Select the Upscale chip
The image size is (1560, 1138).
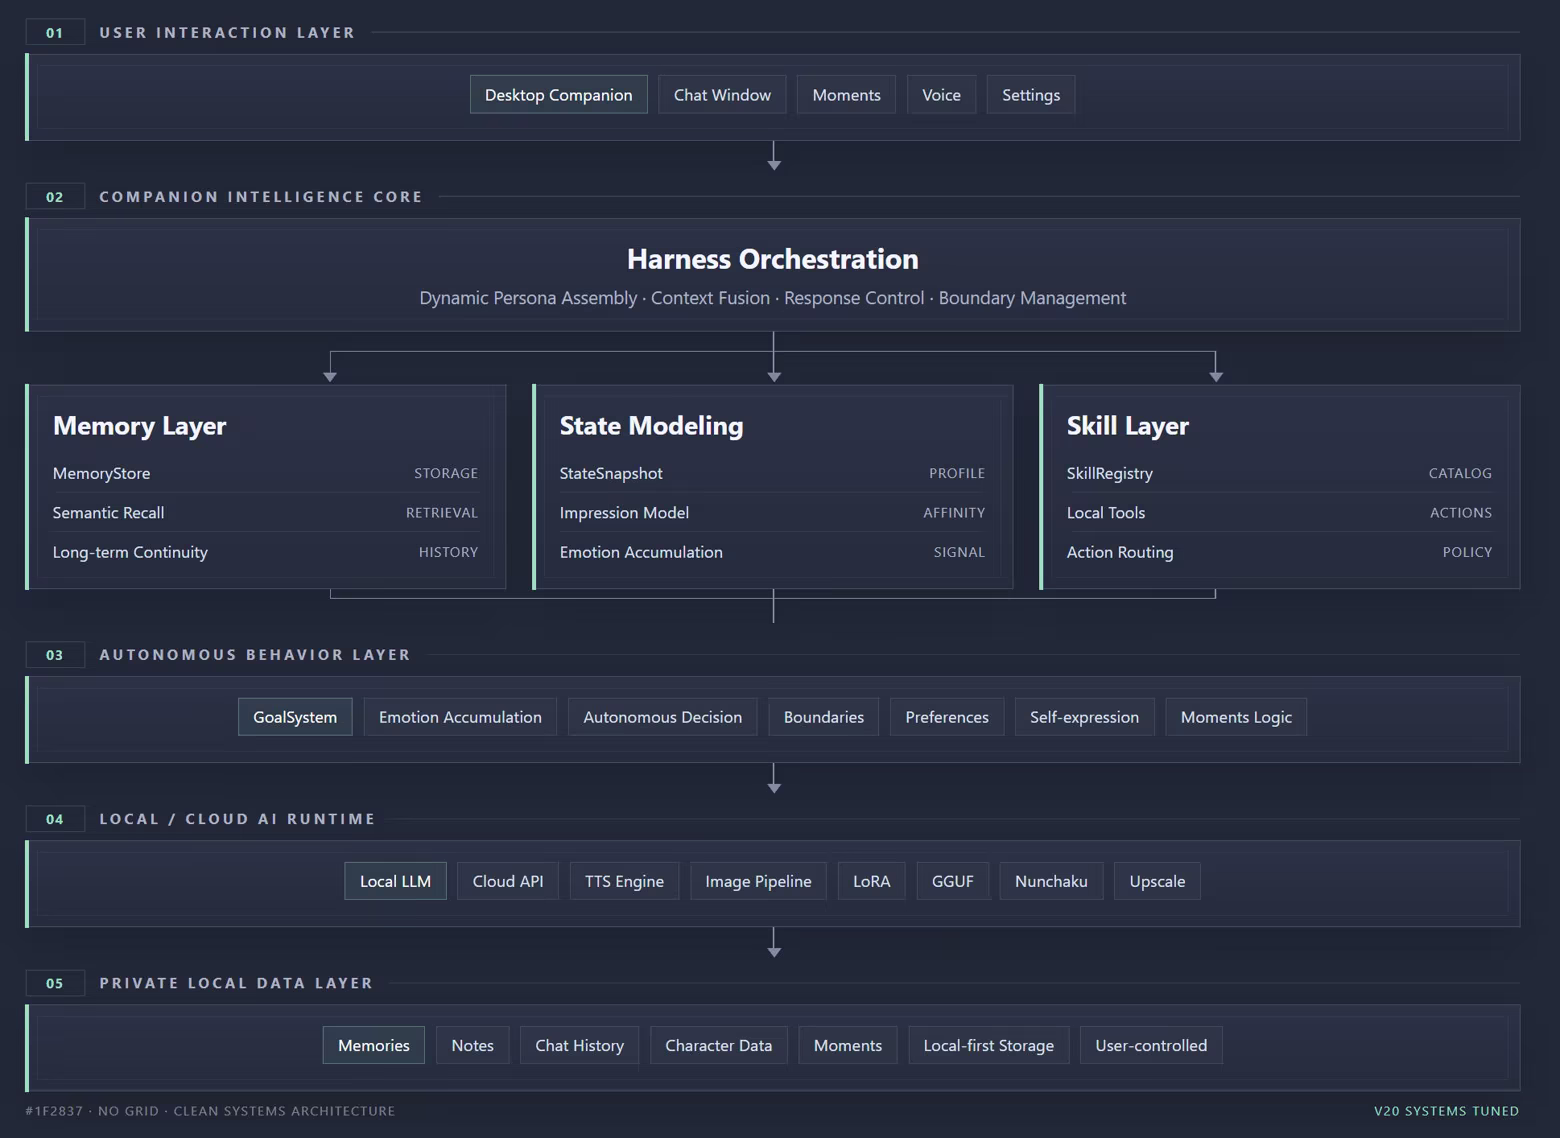pyautogui.click(x=1157, y=881)
